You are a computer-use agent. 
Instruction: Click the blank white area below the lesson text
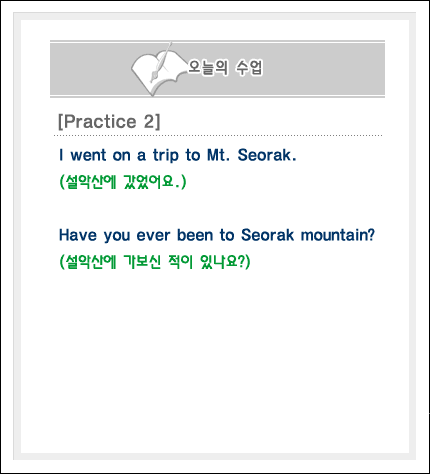point(215,360)
